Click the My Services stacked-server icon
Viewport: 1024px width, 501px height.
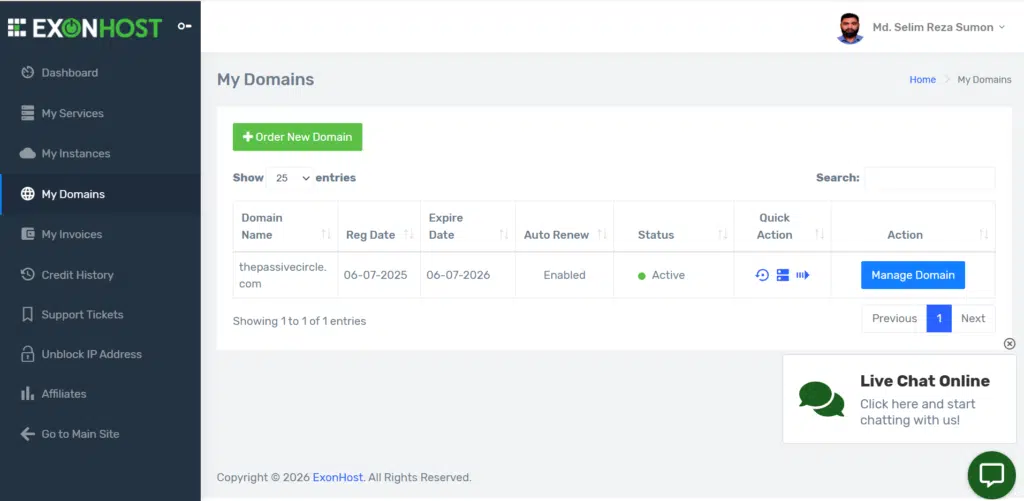coord(27,113)
